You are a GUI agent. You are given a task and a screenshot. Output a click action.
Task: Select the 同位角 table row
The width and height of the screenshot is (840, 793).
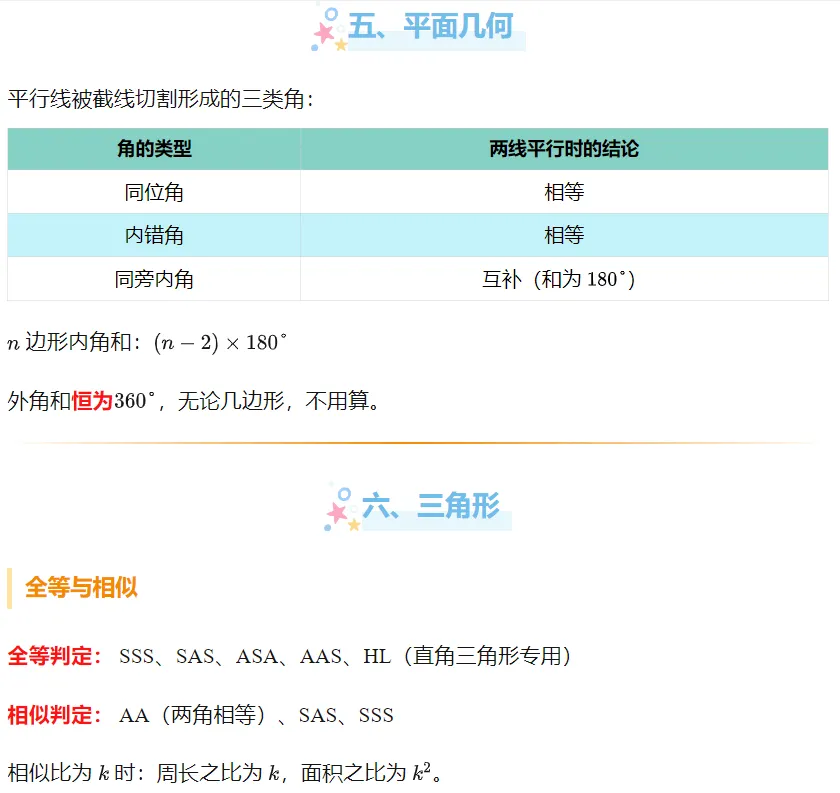(154, 192)
